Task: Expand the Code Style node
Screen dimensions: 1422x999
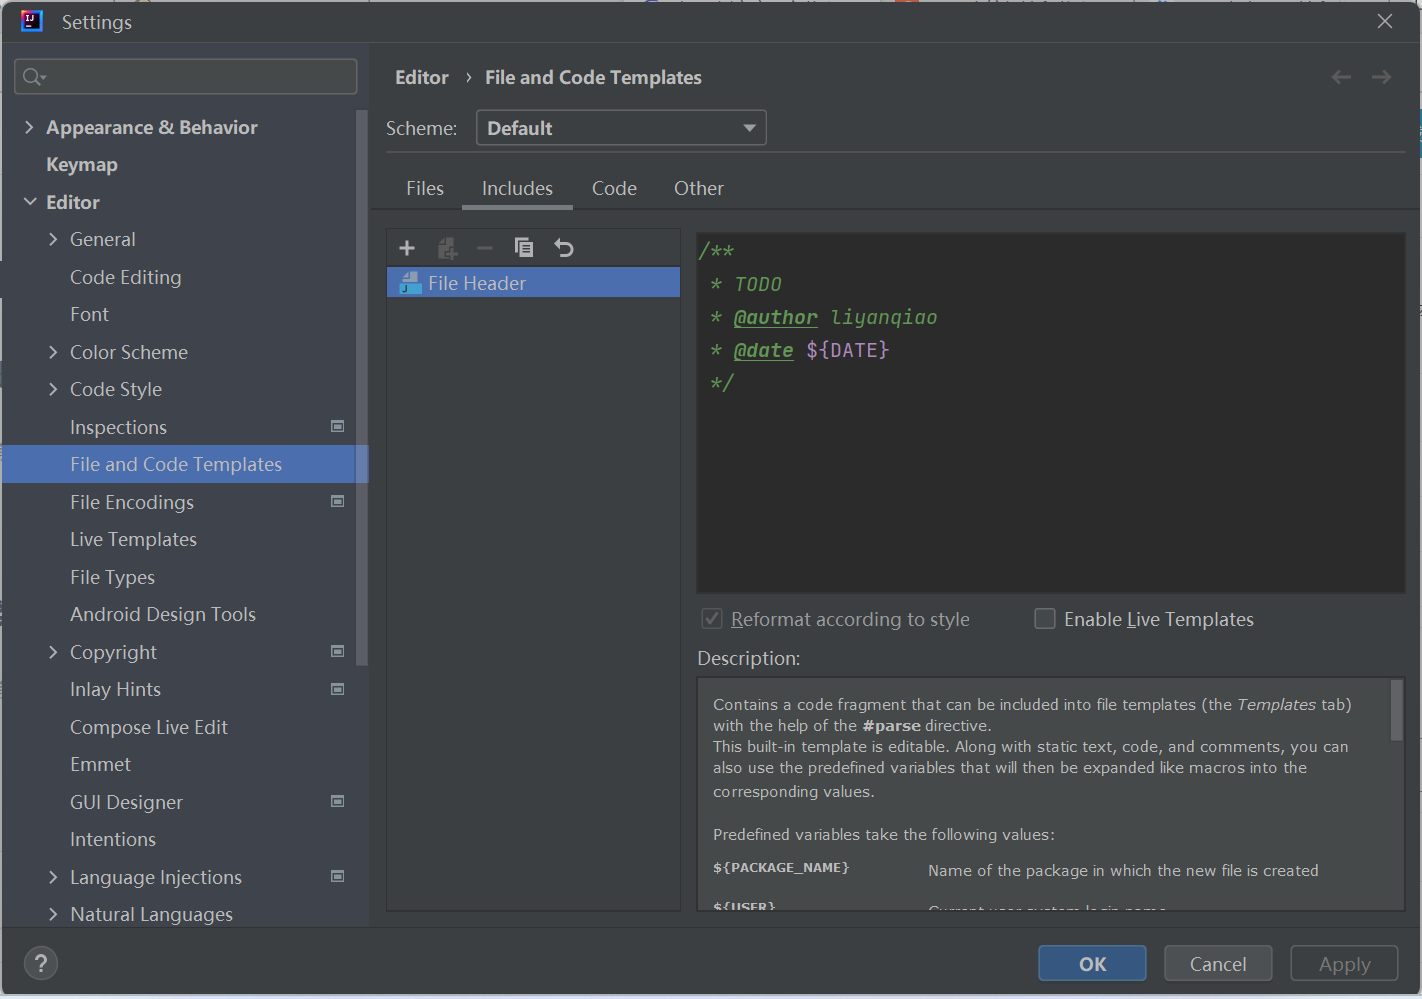Action: click(53, 389)
